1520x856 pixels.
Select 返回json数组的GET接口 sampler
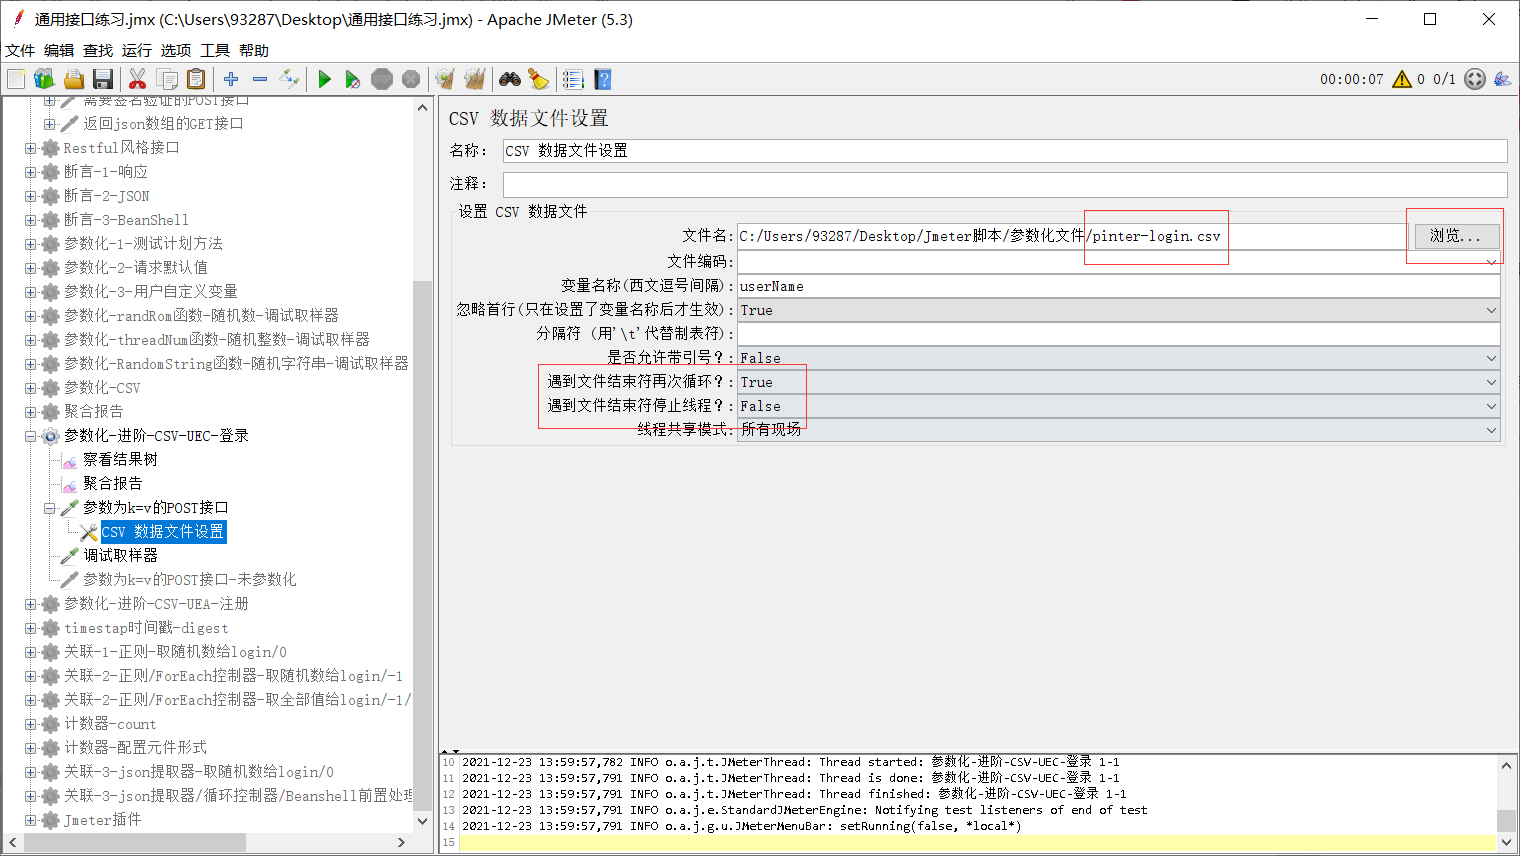coord(163,124)
